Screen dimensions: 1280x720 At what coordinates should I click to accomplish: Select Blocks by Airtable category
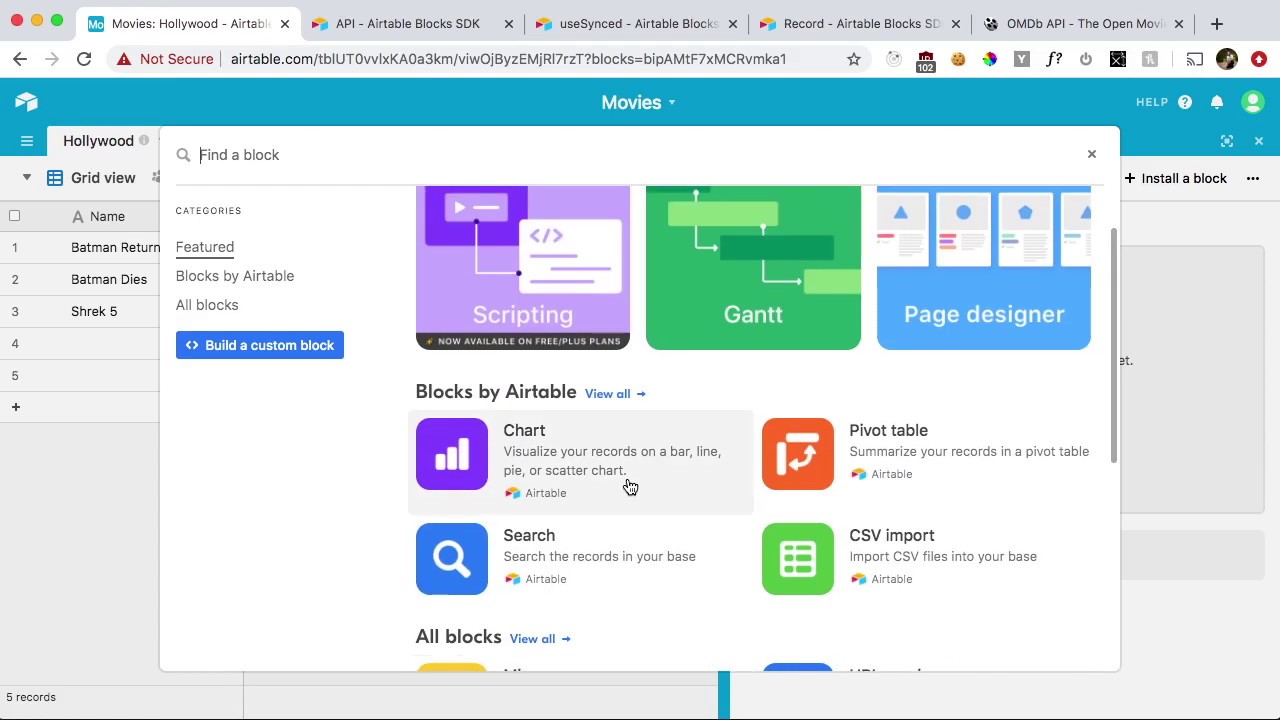tap(235, 276)
